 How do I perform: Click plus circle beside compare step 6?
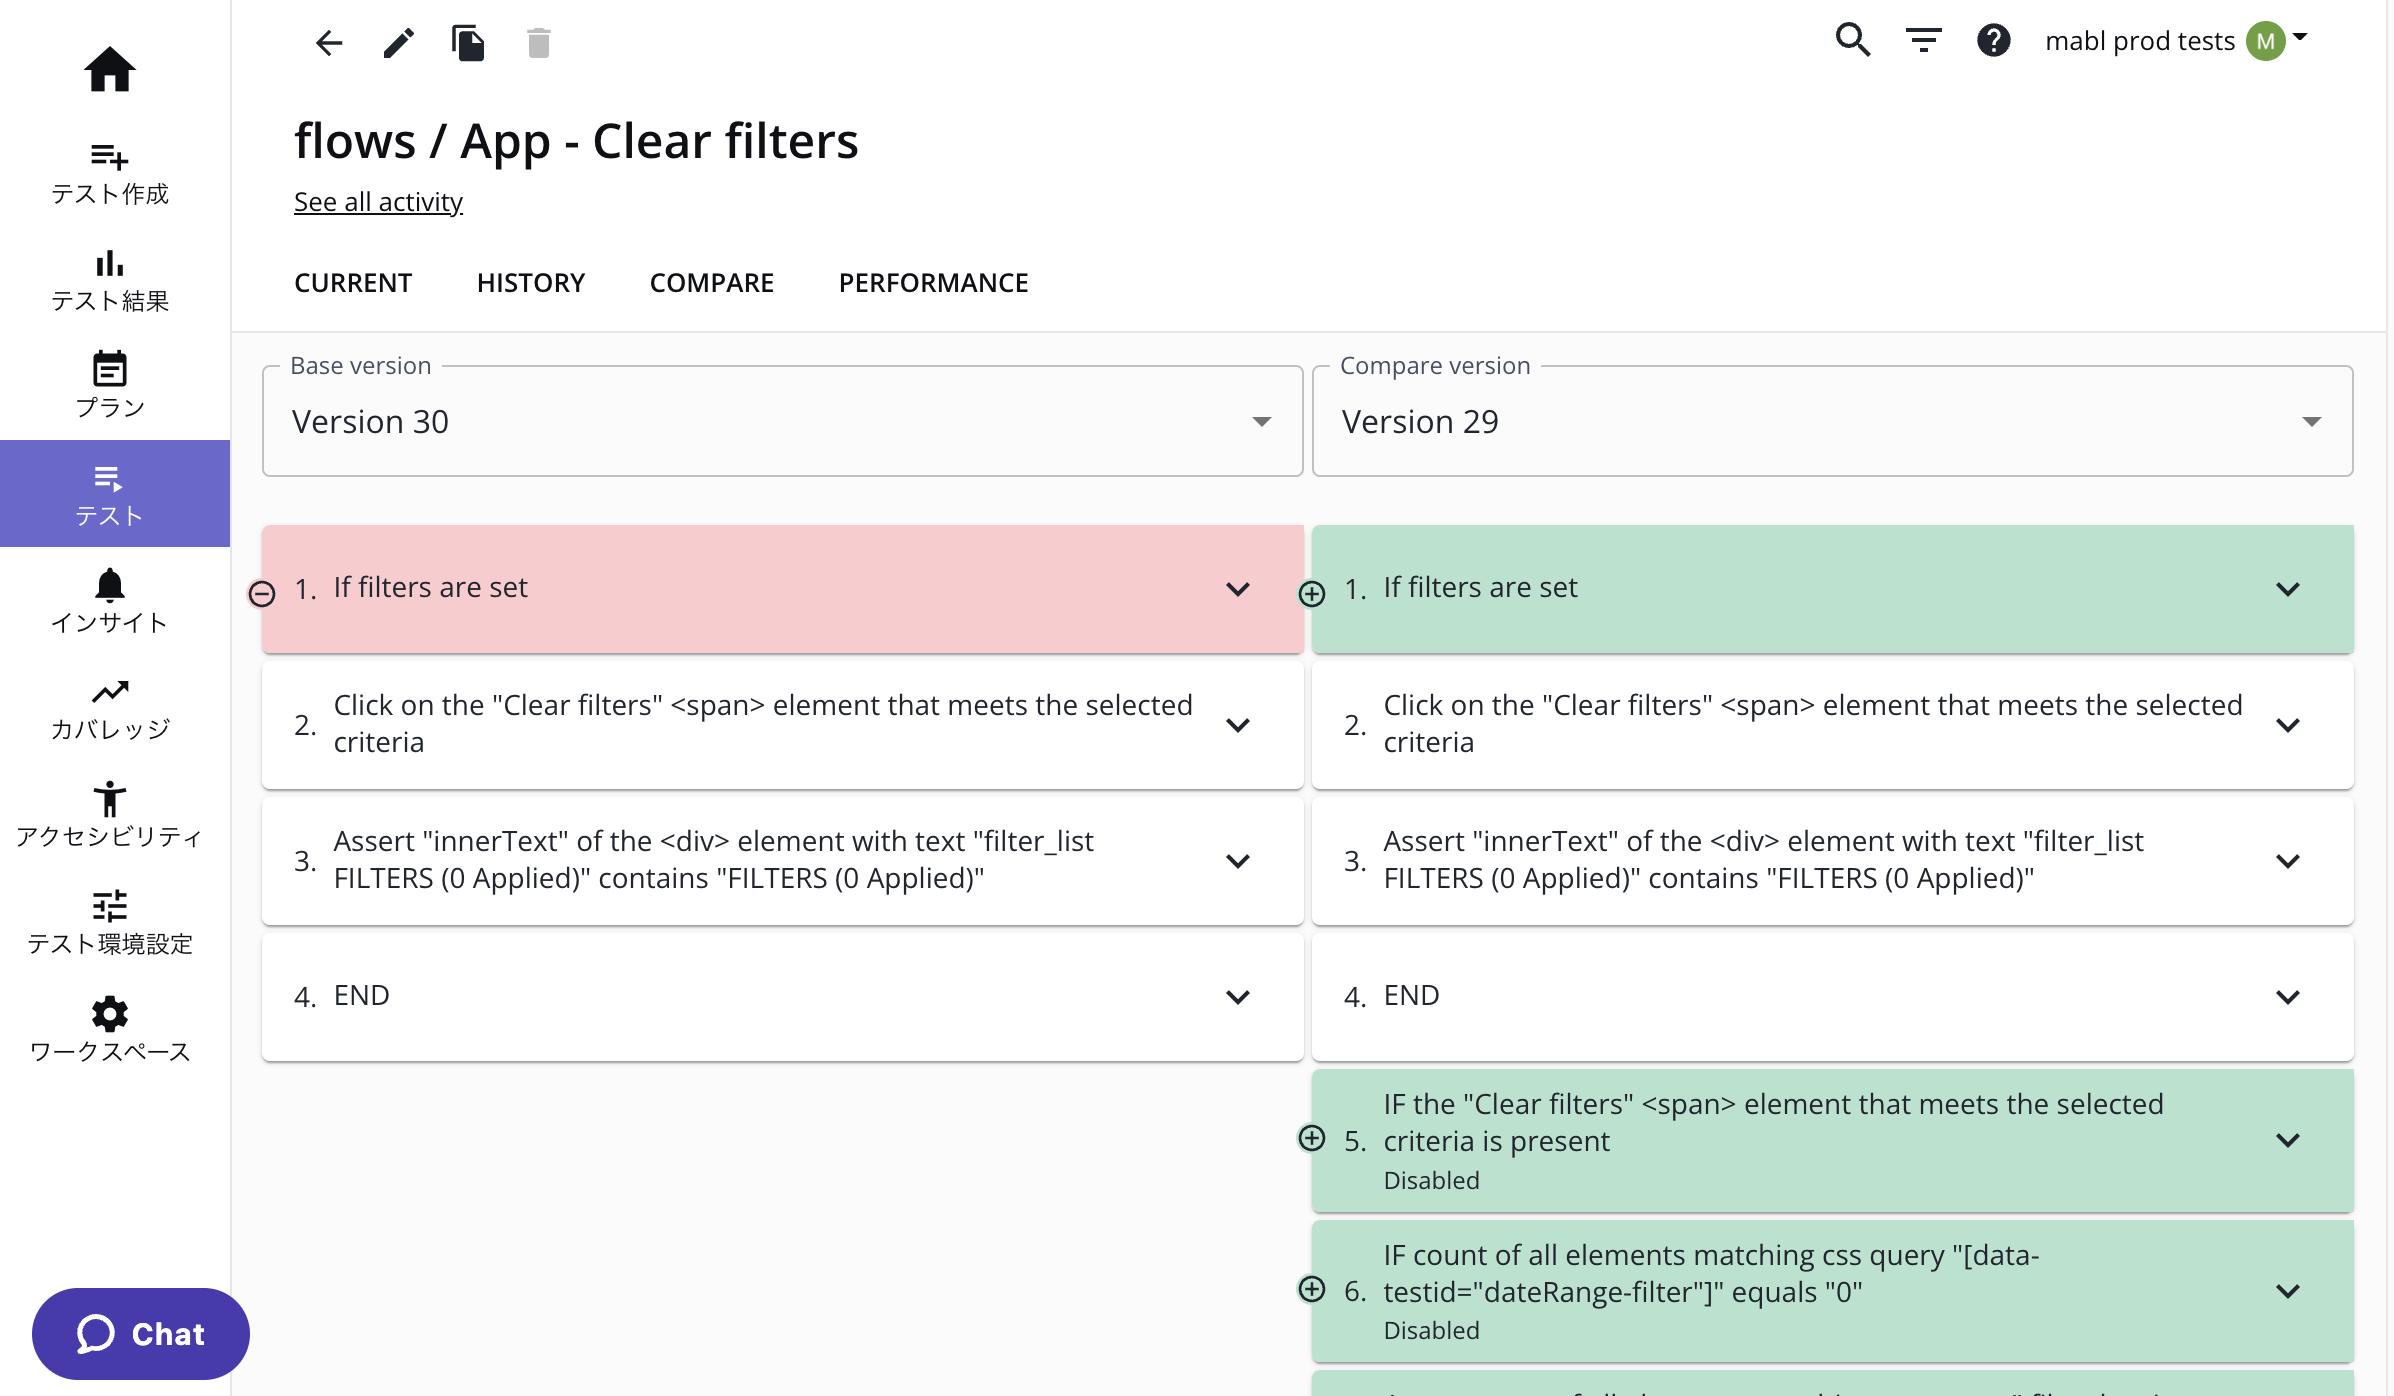[1311, 1289]
